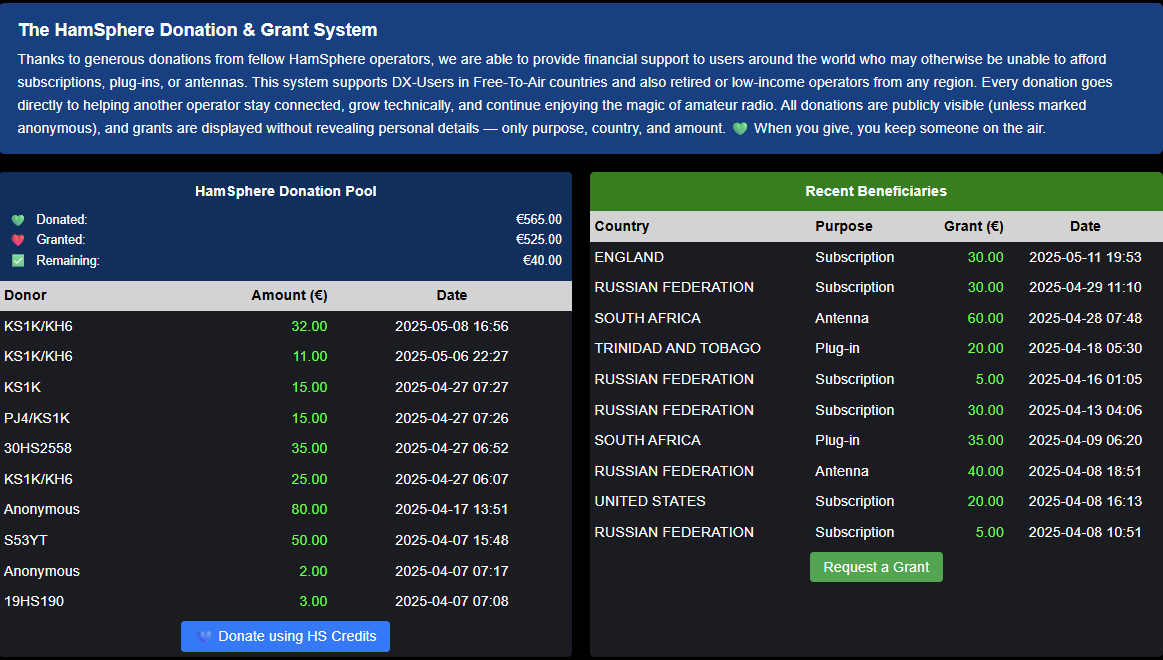This screenshot has height=660, width=1163.
Task: Click donor 19HS190
Action: coord(34,601)
